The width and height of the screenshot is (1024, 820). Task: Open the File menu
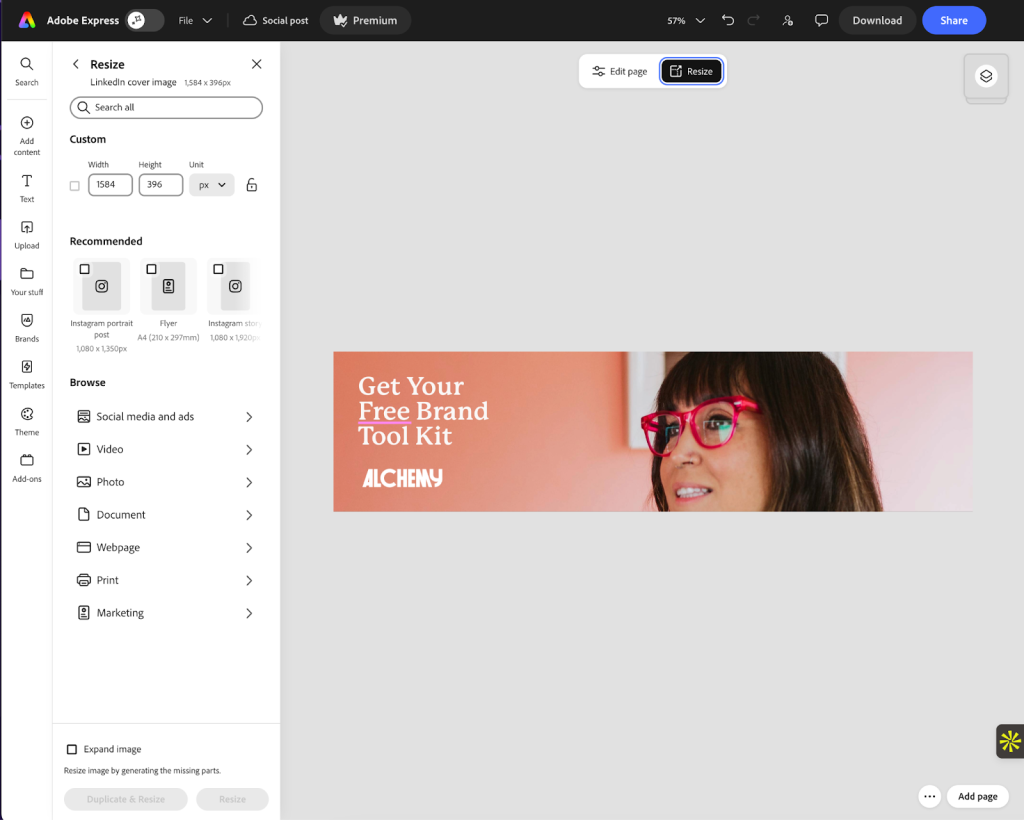[x=195, y=20]
